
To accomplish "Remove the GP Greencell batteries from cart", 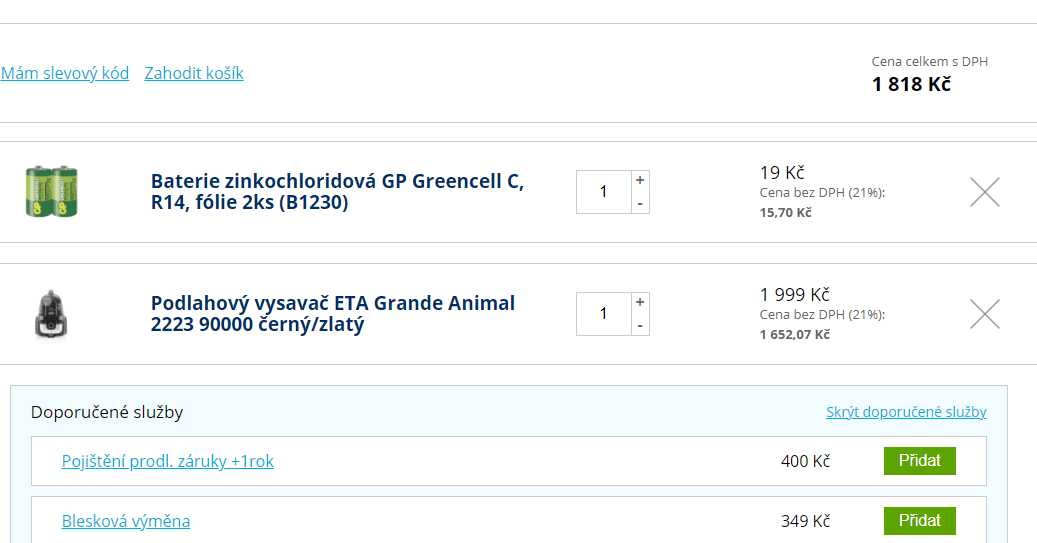I will [x=985, y=192].
